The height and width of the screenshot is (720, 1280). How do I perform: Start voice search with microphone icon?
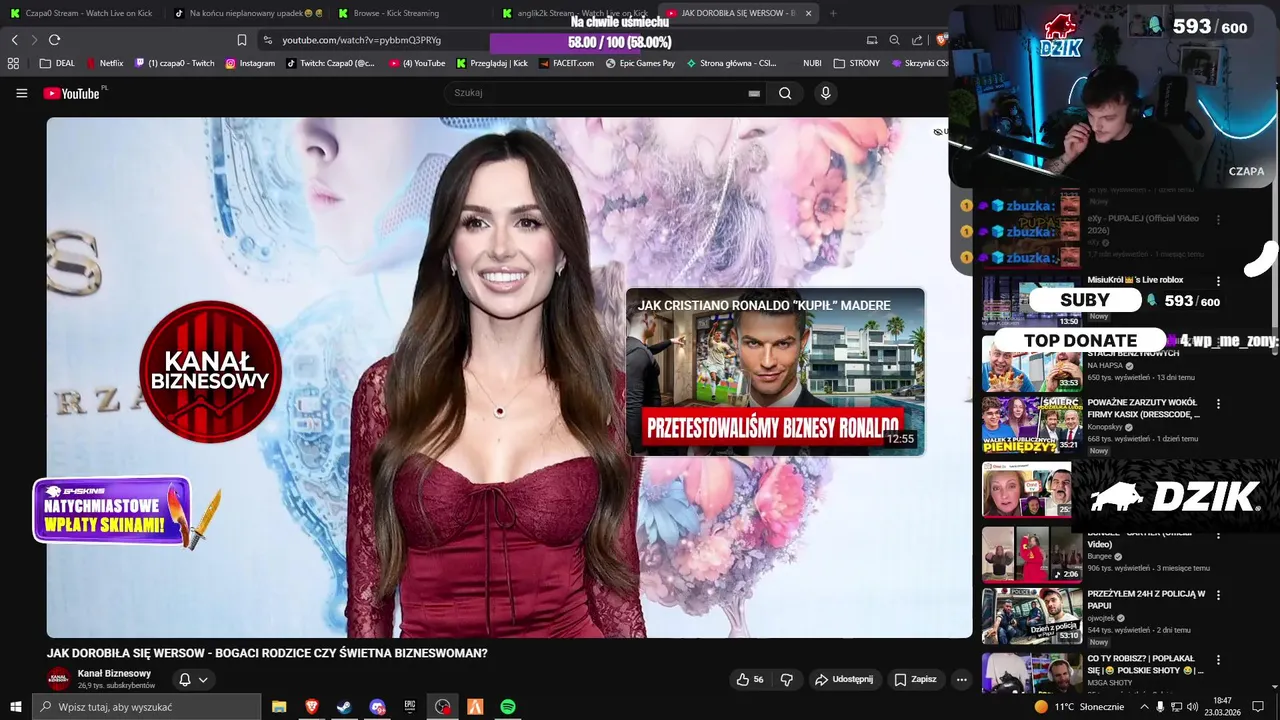pos(825,93)
